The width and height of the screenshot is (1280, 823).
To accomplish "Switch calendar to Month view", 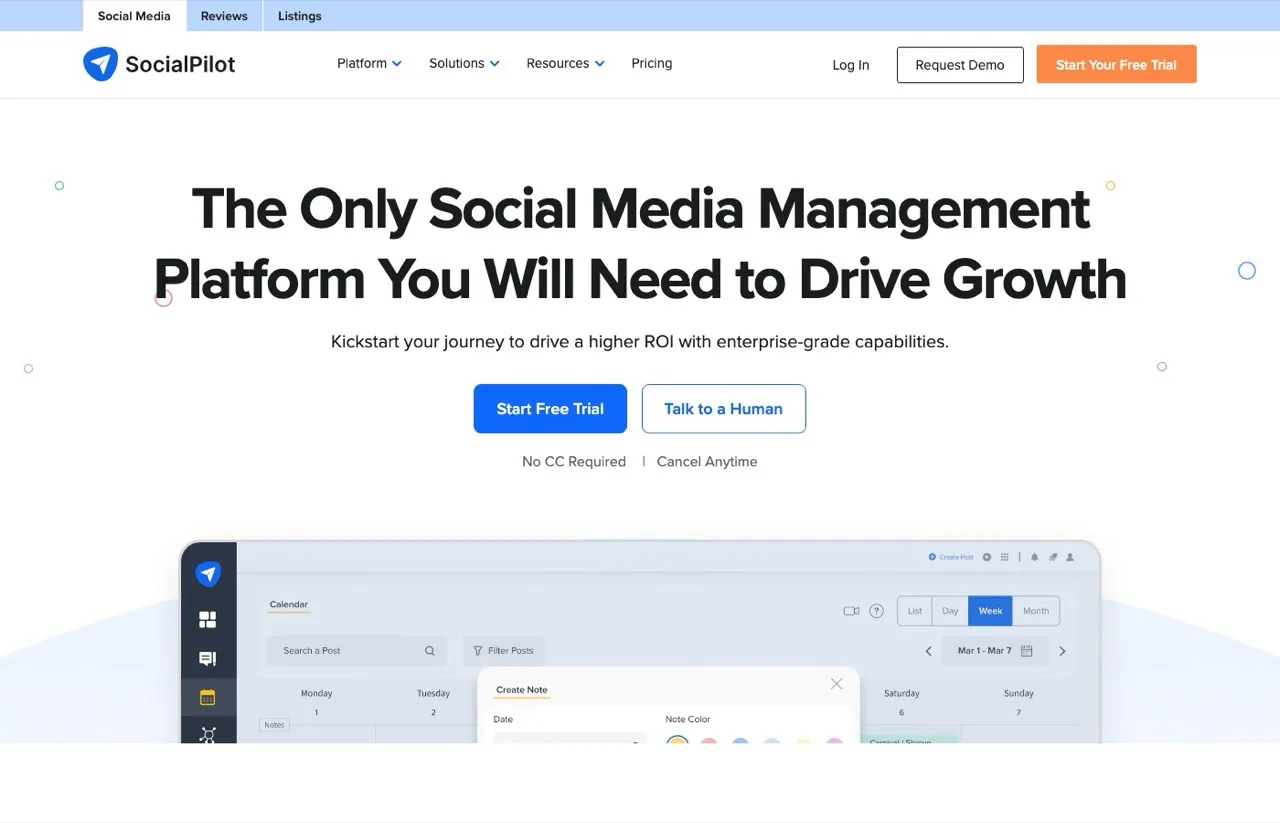I will 1036,611.
